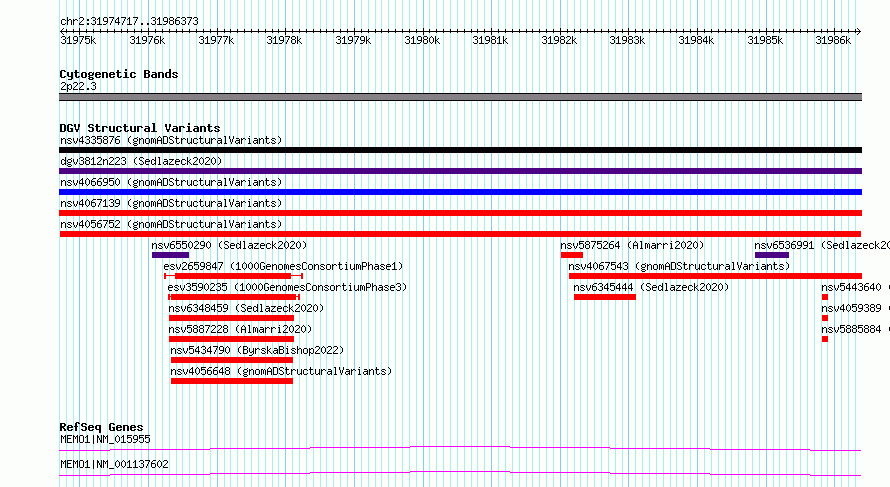This screenshot has width=890, height=487.
Task: Select the nsv6536991 purple bar
Action: click(771, 255)
